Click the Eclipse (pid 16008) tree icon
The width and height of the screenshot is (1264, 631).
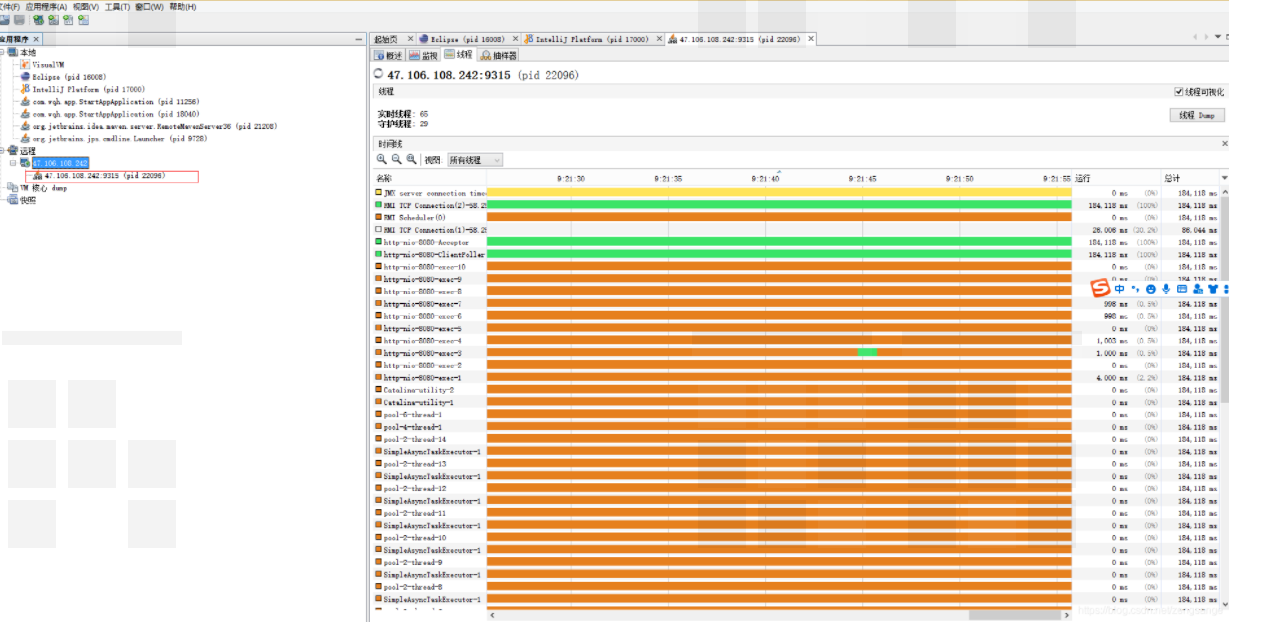tap(25, 77)
